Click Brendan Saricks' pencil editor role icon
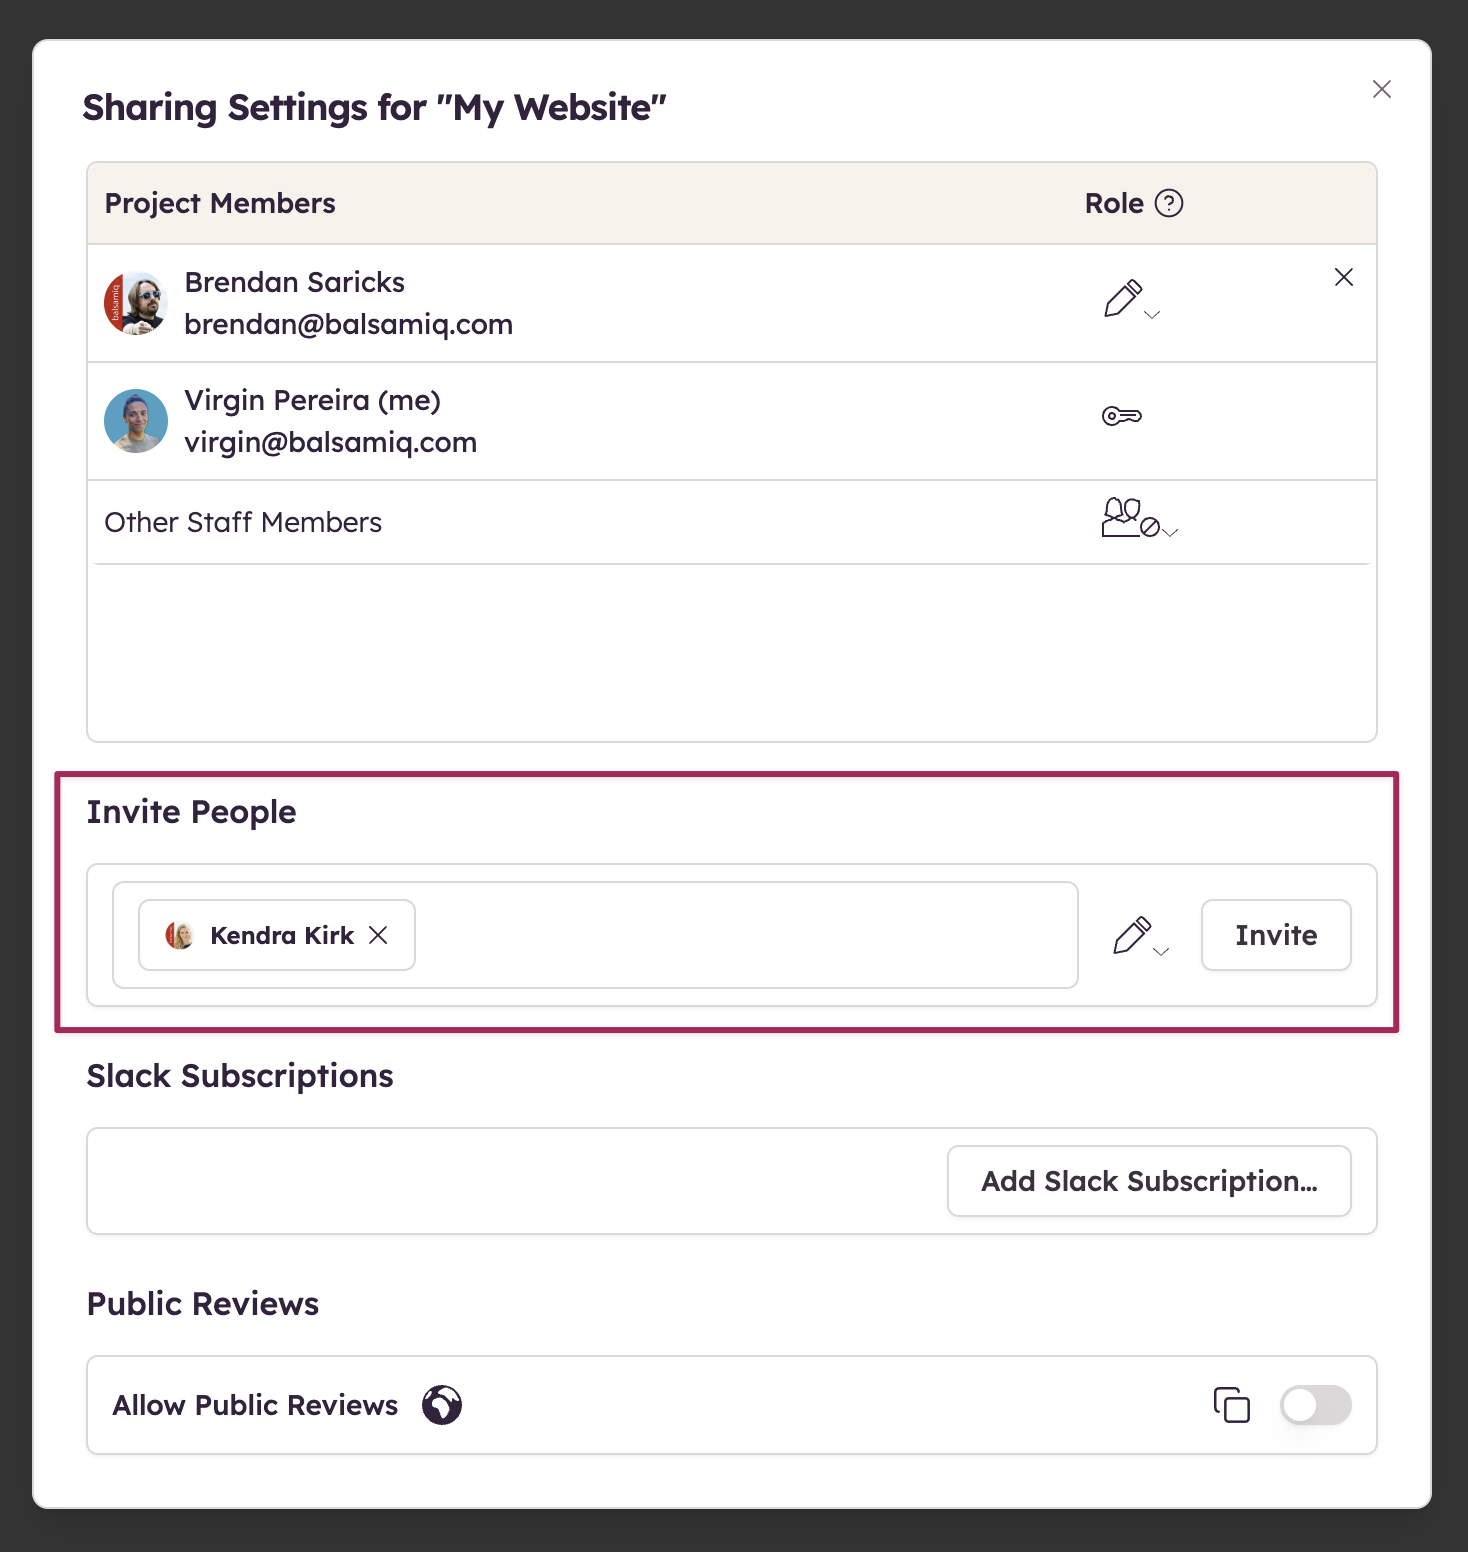1468x1552 pixels. [1122, 298]
